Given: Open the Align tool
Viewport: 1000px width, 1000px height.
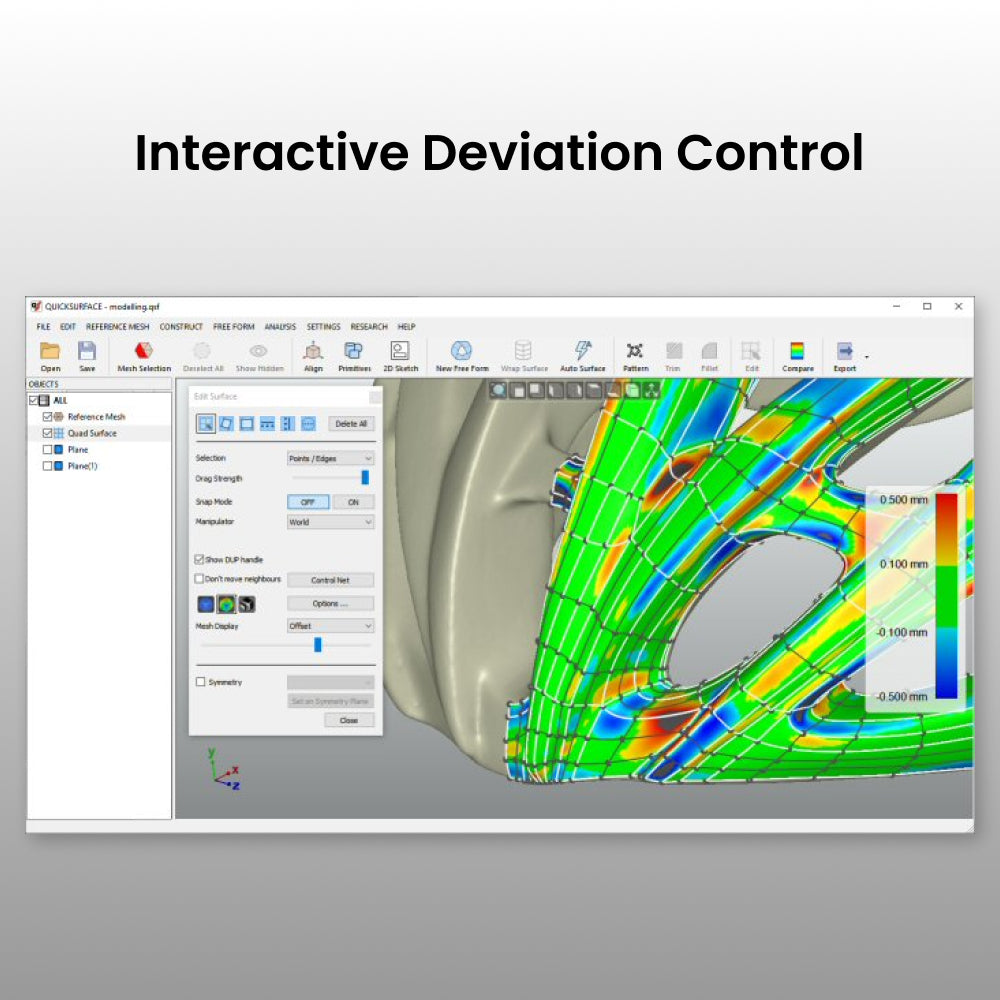Looking at the screenshot, I should pyautogui.click(x=313, y=352).
